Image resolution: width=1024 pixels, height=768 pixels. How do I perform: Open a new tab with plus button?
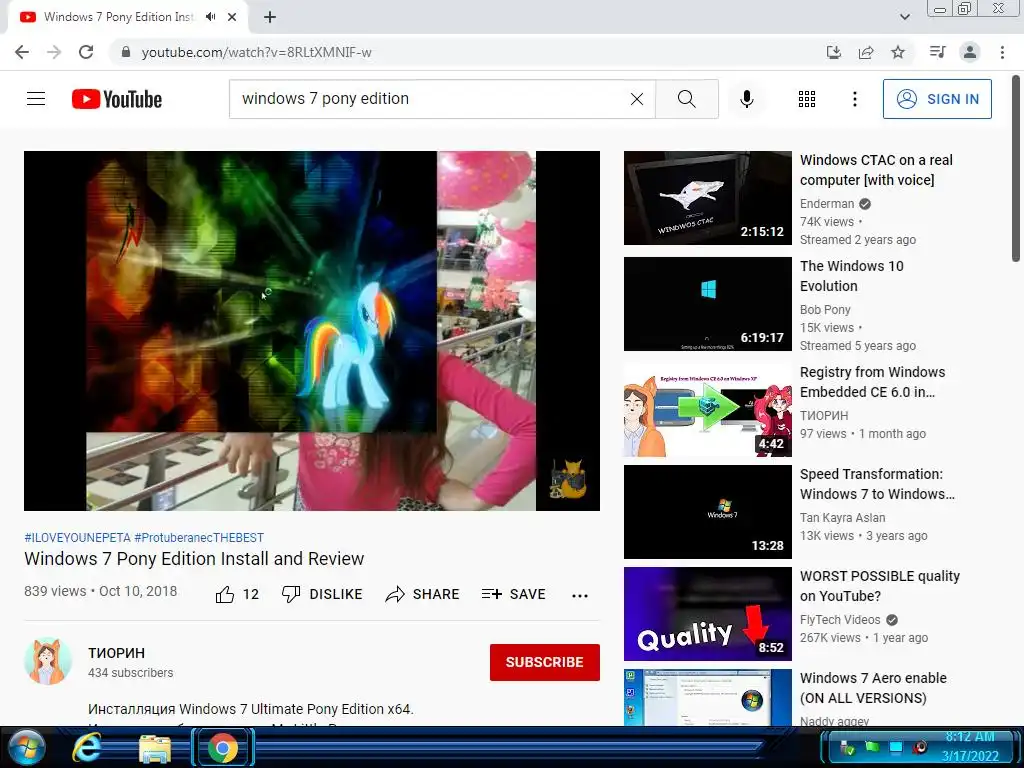pos(270,17)
